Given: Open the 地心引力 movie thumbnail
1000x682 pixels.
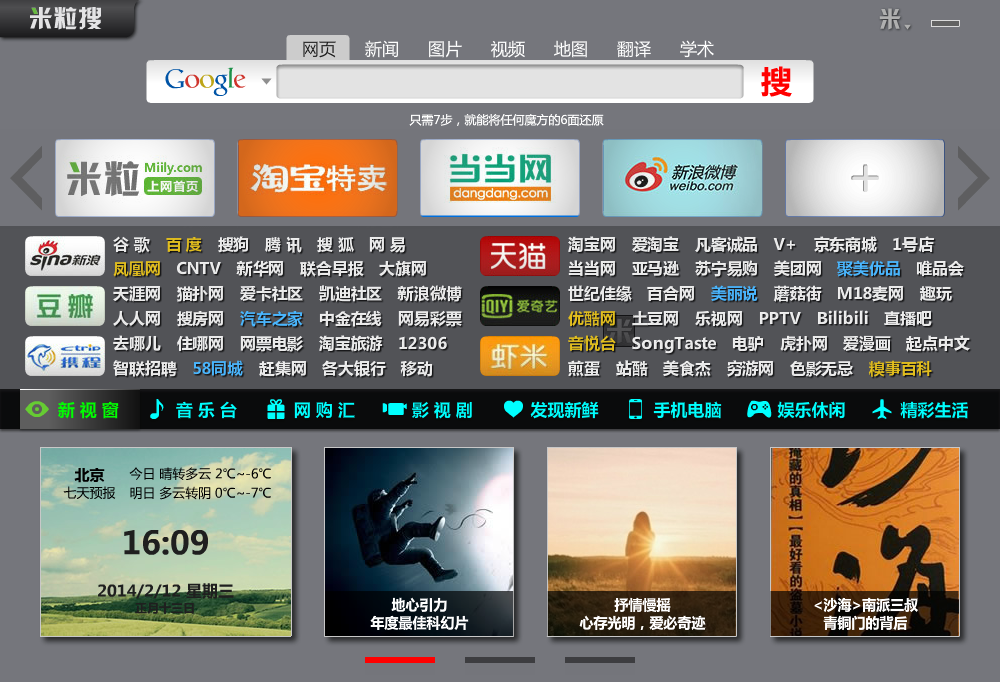Looking at the screenshot, I should 419,542.
